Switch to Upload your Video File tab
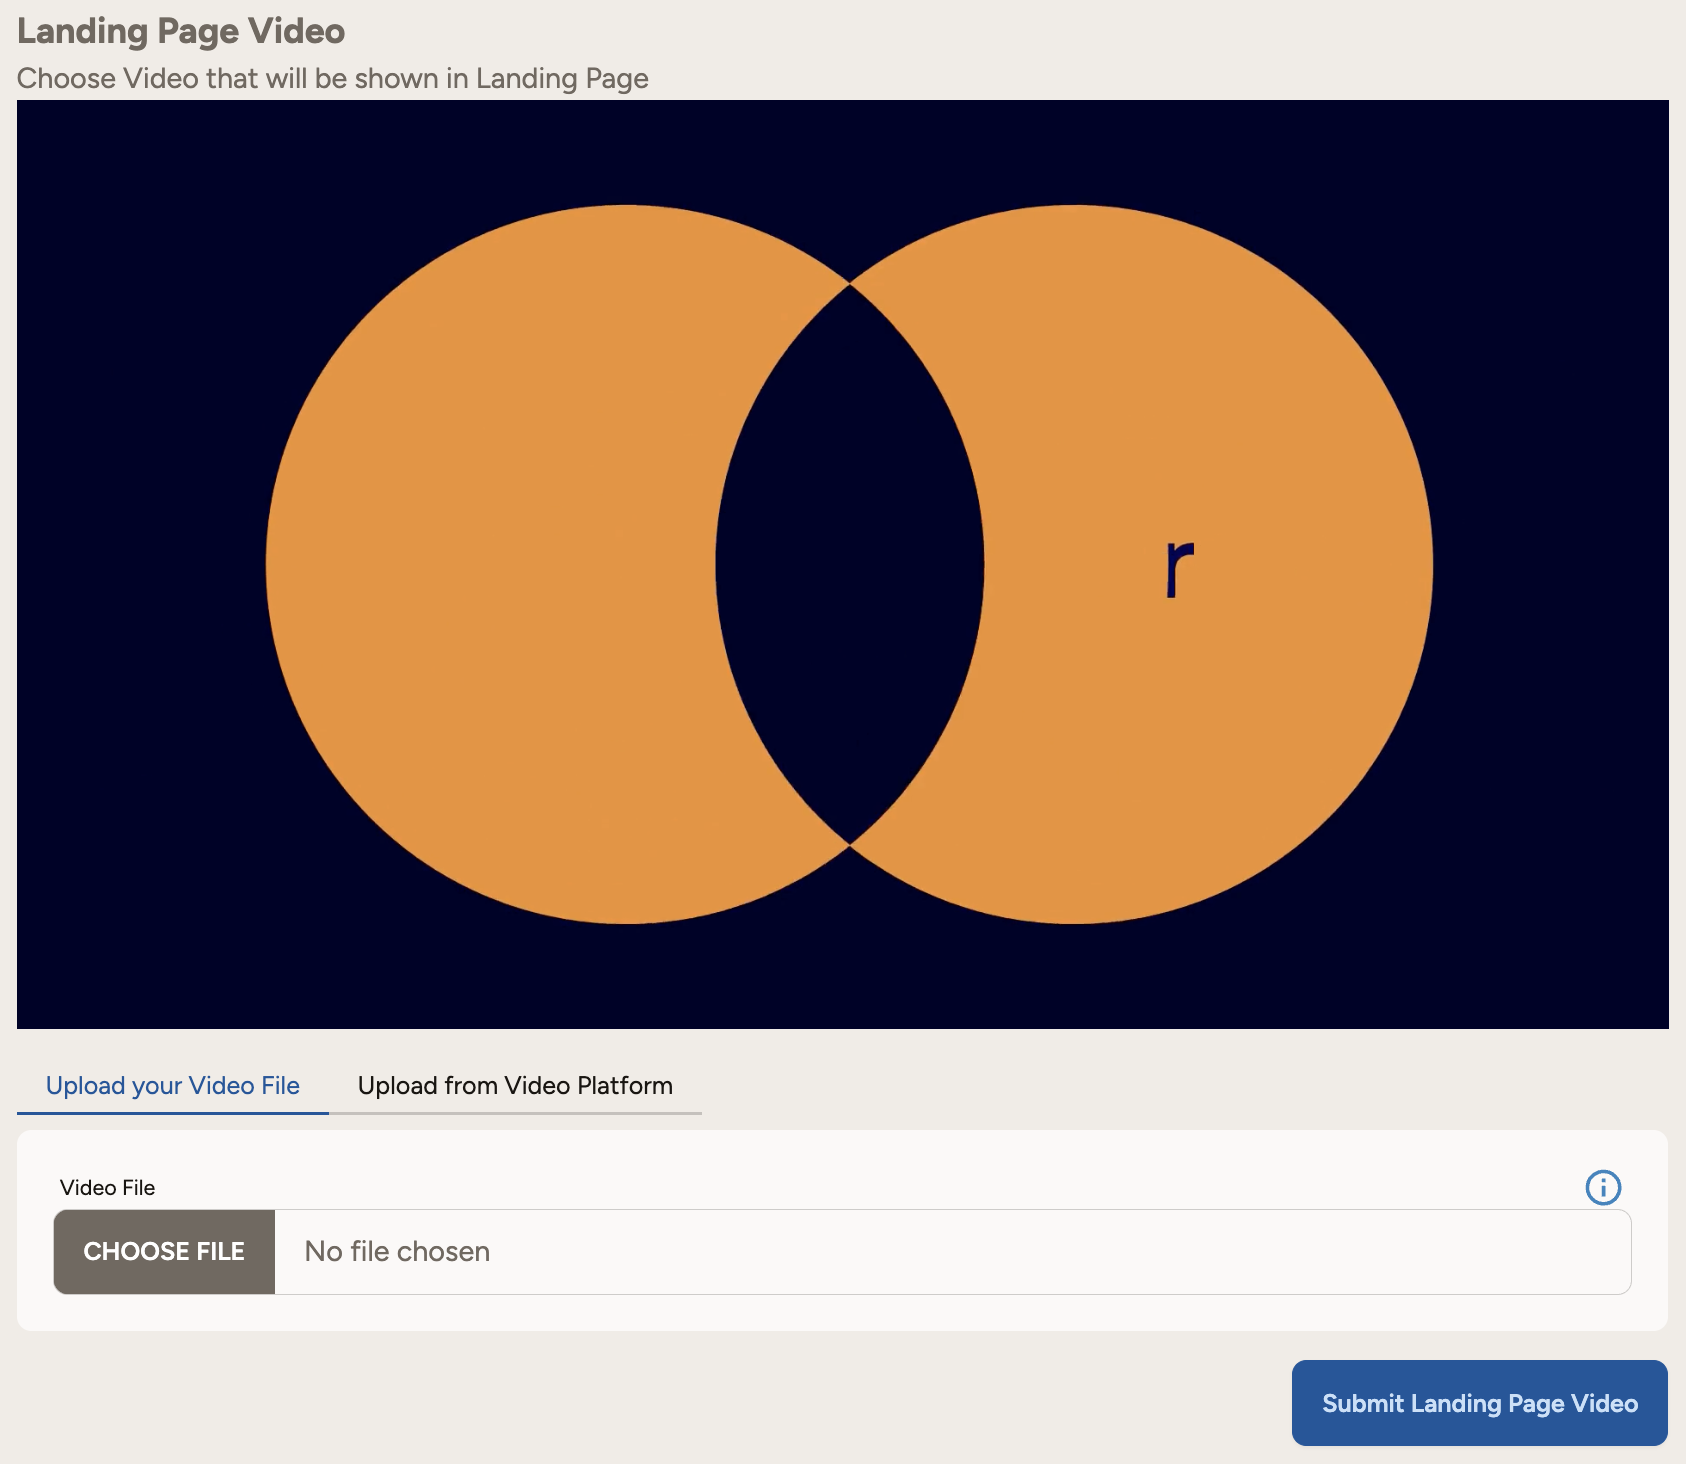Viewport: 1686px width, 1464px height. pos(173,1086)
